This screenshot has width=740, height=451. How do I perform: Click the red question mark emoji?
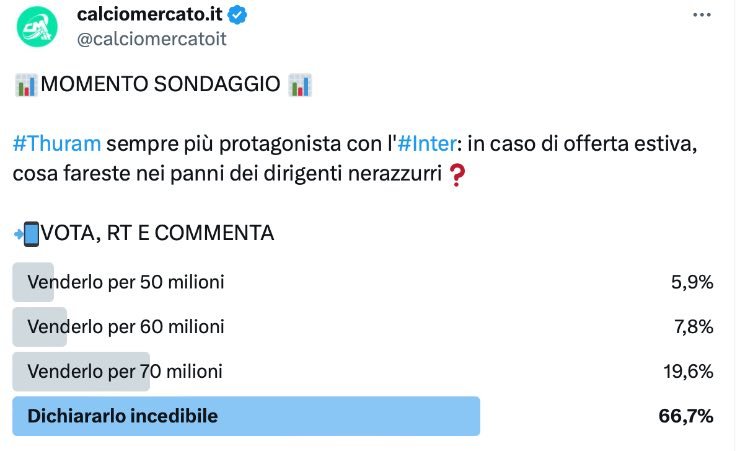457,175
